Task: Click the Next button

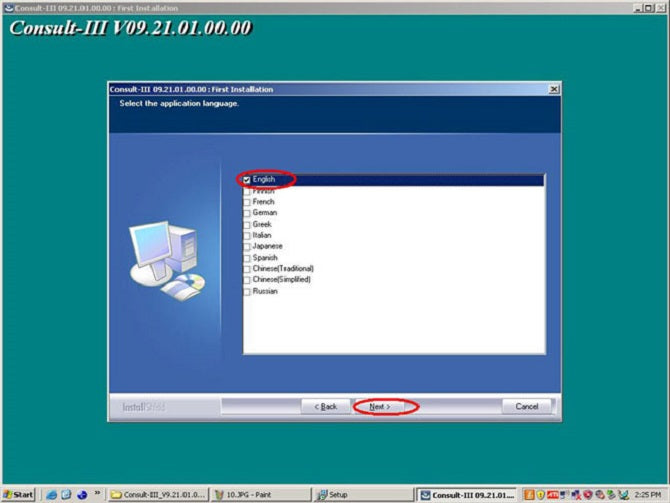Action: (x=379, y=406)
